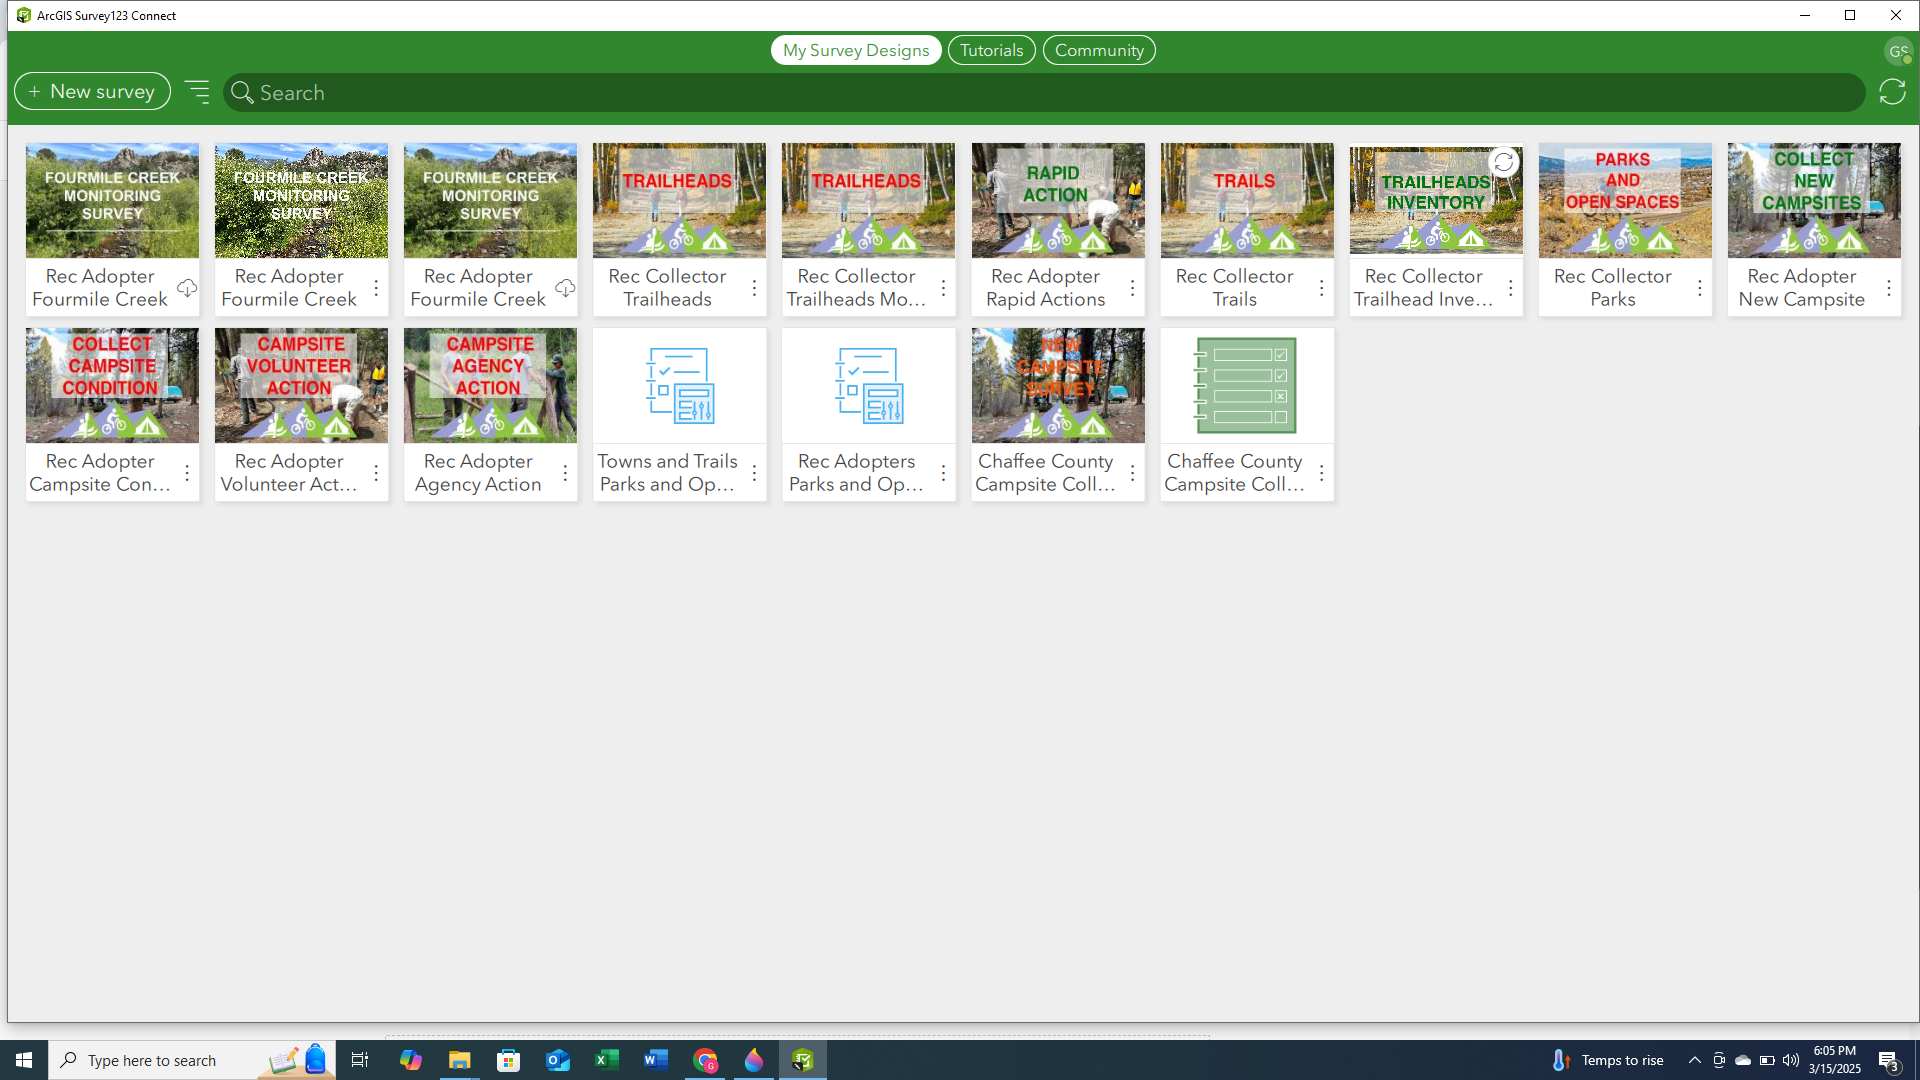
Task: Open Outlook from taskbar
Action: pyautogui.click(x=558, y=1060)
